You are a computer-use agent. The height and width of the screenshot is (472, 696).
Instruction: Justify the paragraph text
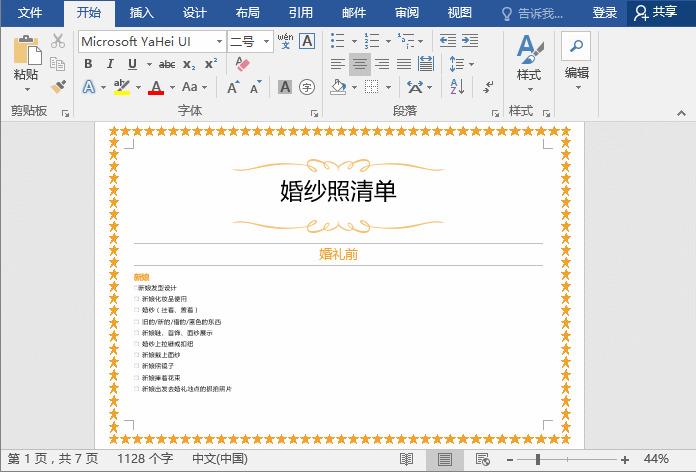click(x=404, y=64)
